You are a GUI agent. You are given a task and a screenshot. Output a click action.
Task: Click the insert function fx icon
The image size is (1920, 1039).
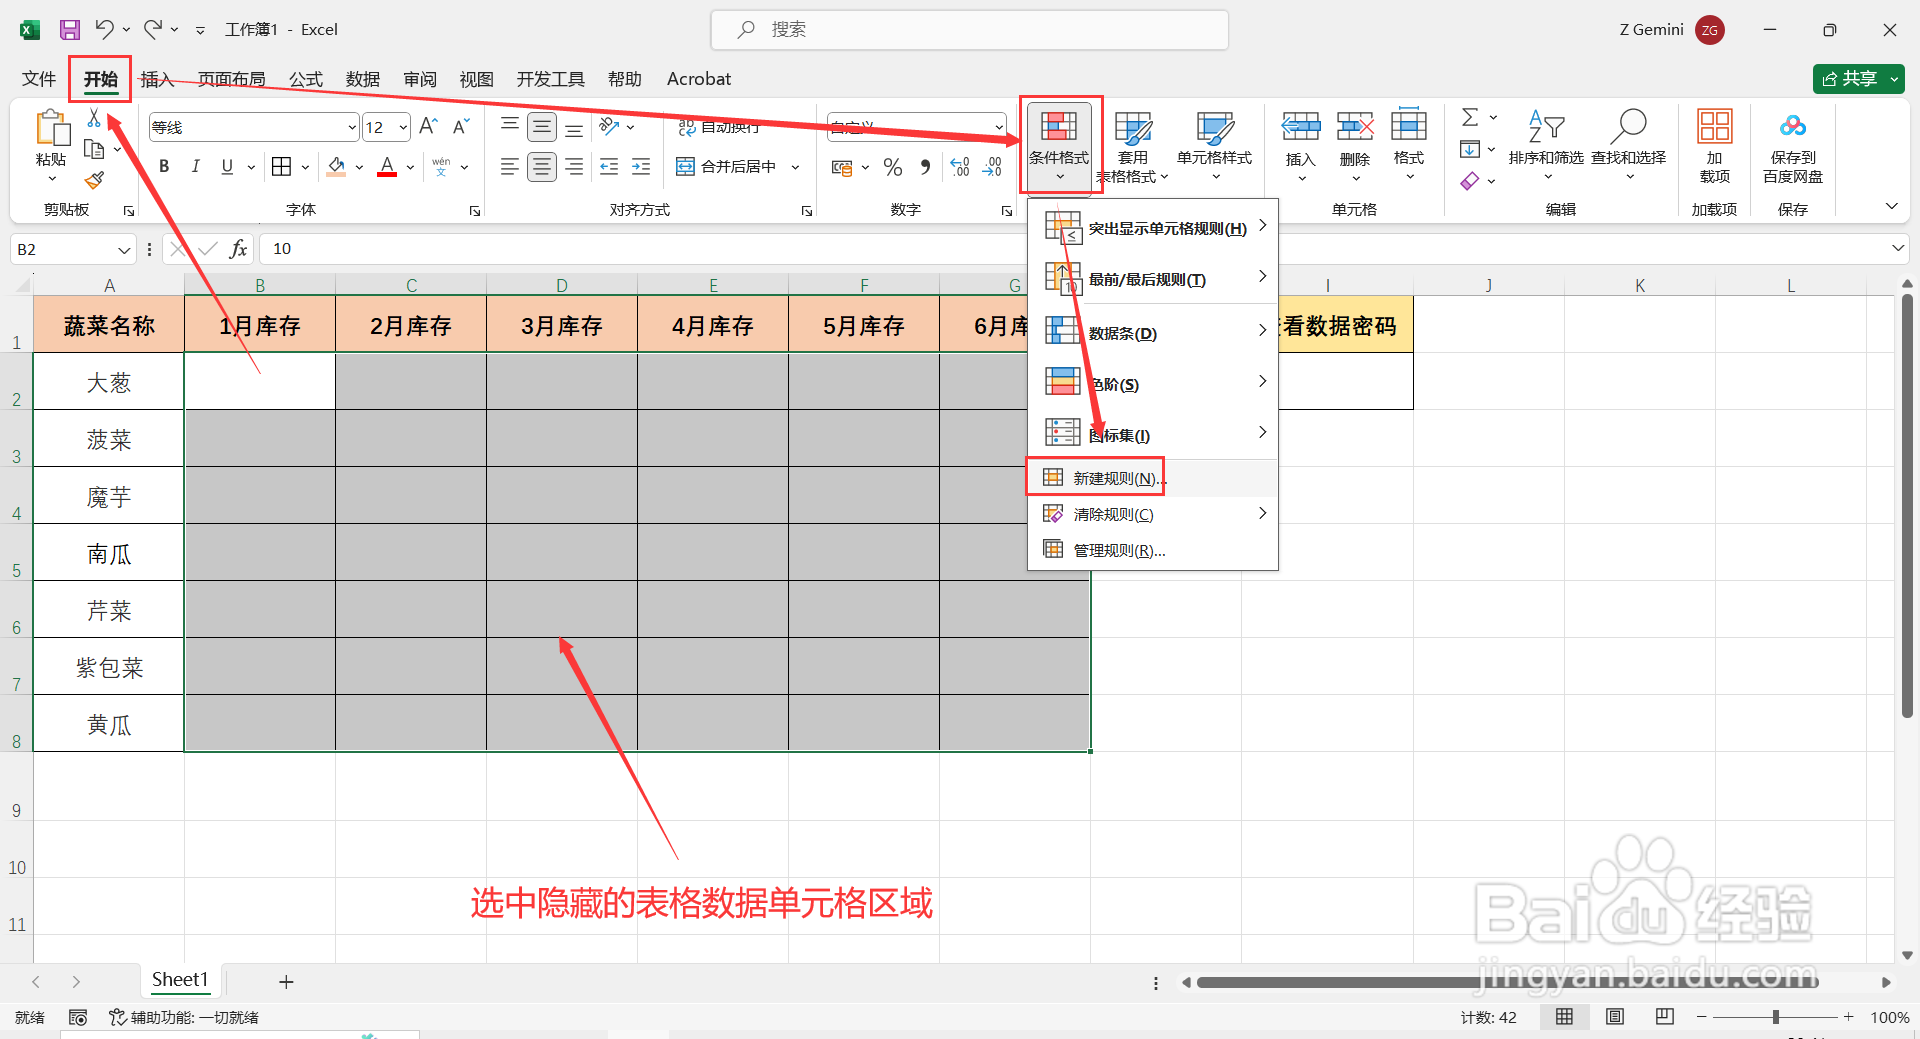238,249
